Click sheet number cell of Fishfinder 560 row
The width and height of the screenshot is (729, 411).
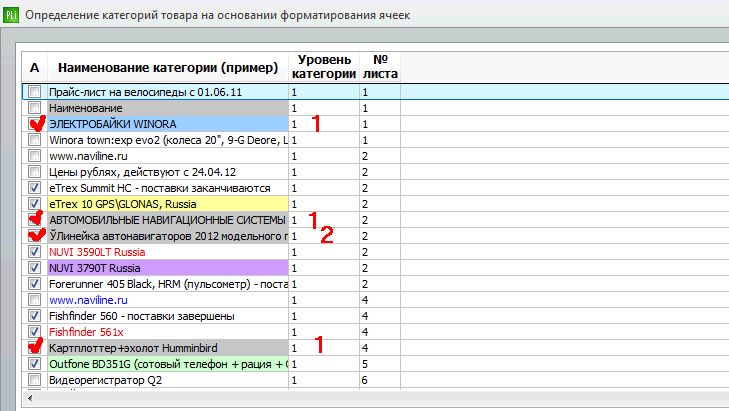380,316
